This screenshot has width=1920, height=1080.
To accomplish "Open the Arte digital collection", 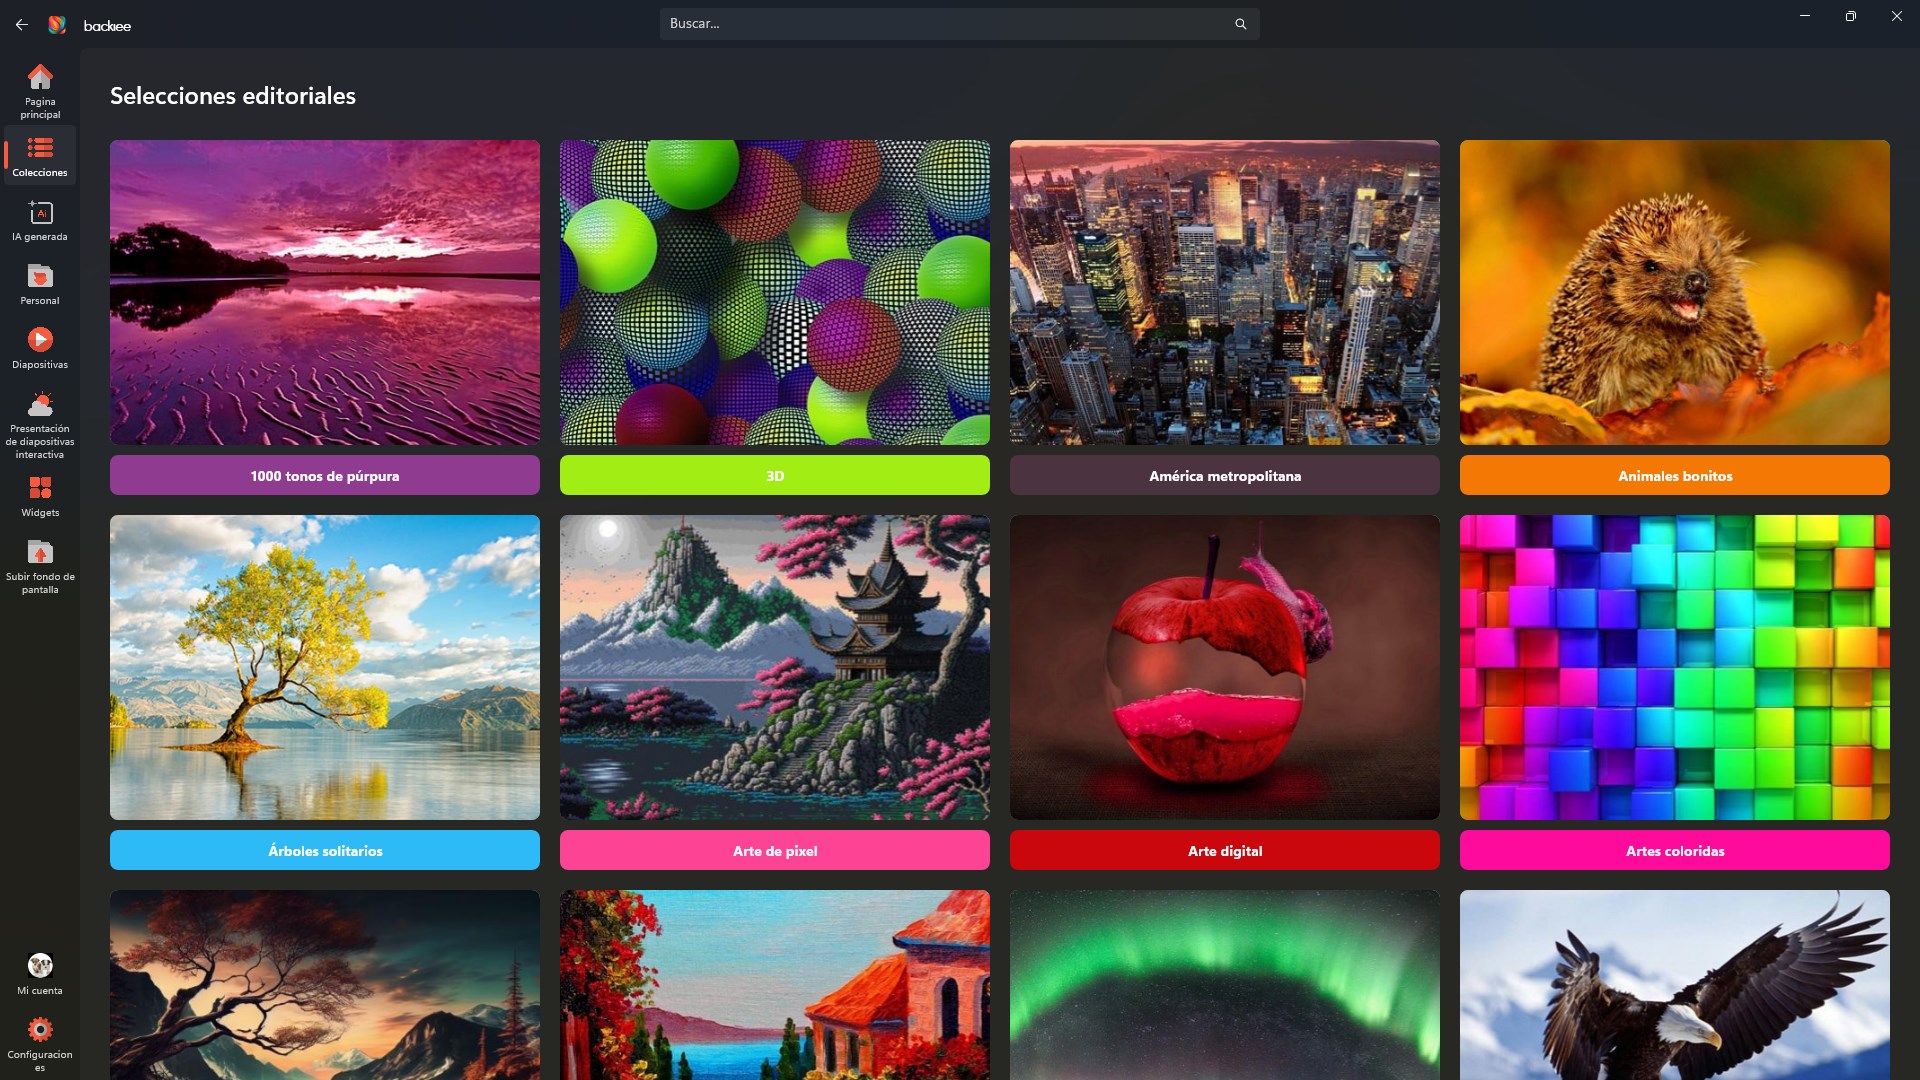I will [1225, 850].
